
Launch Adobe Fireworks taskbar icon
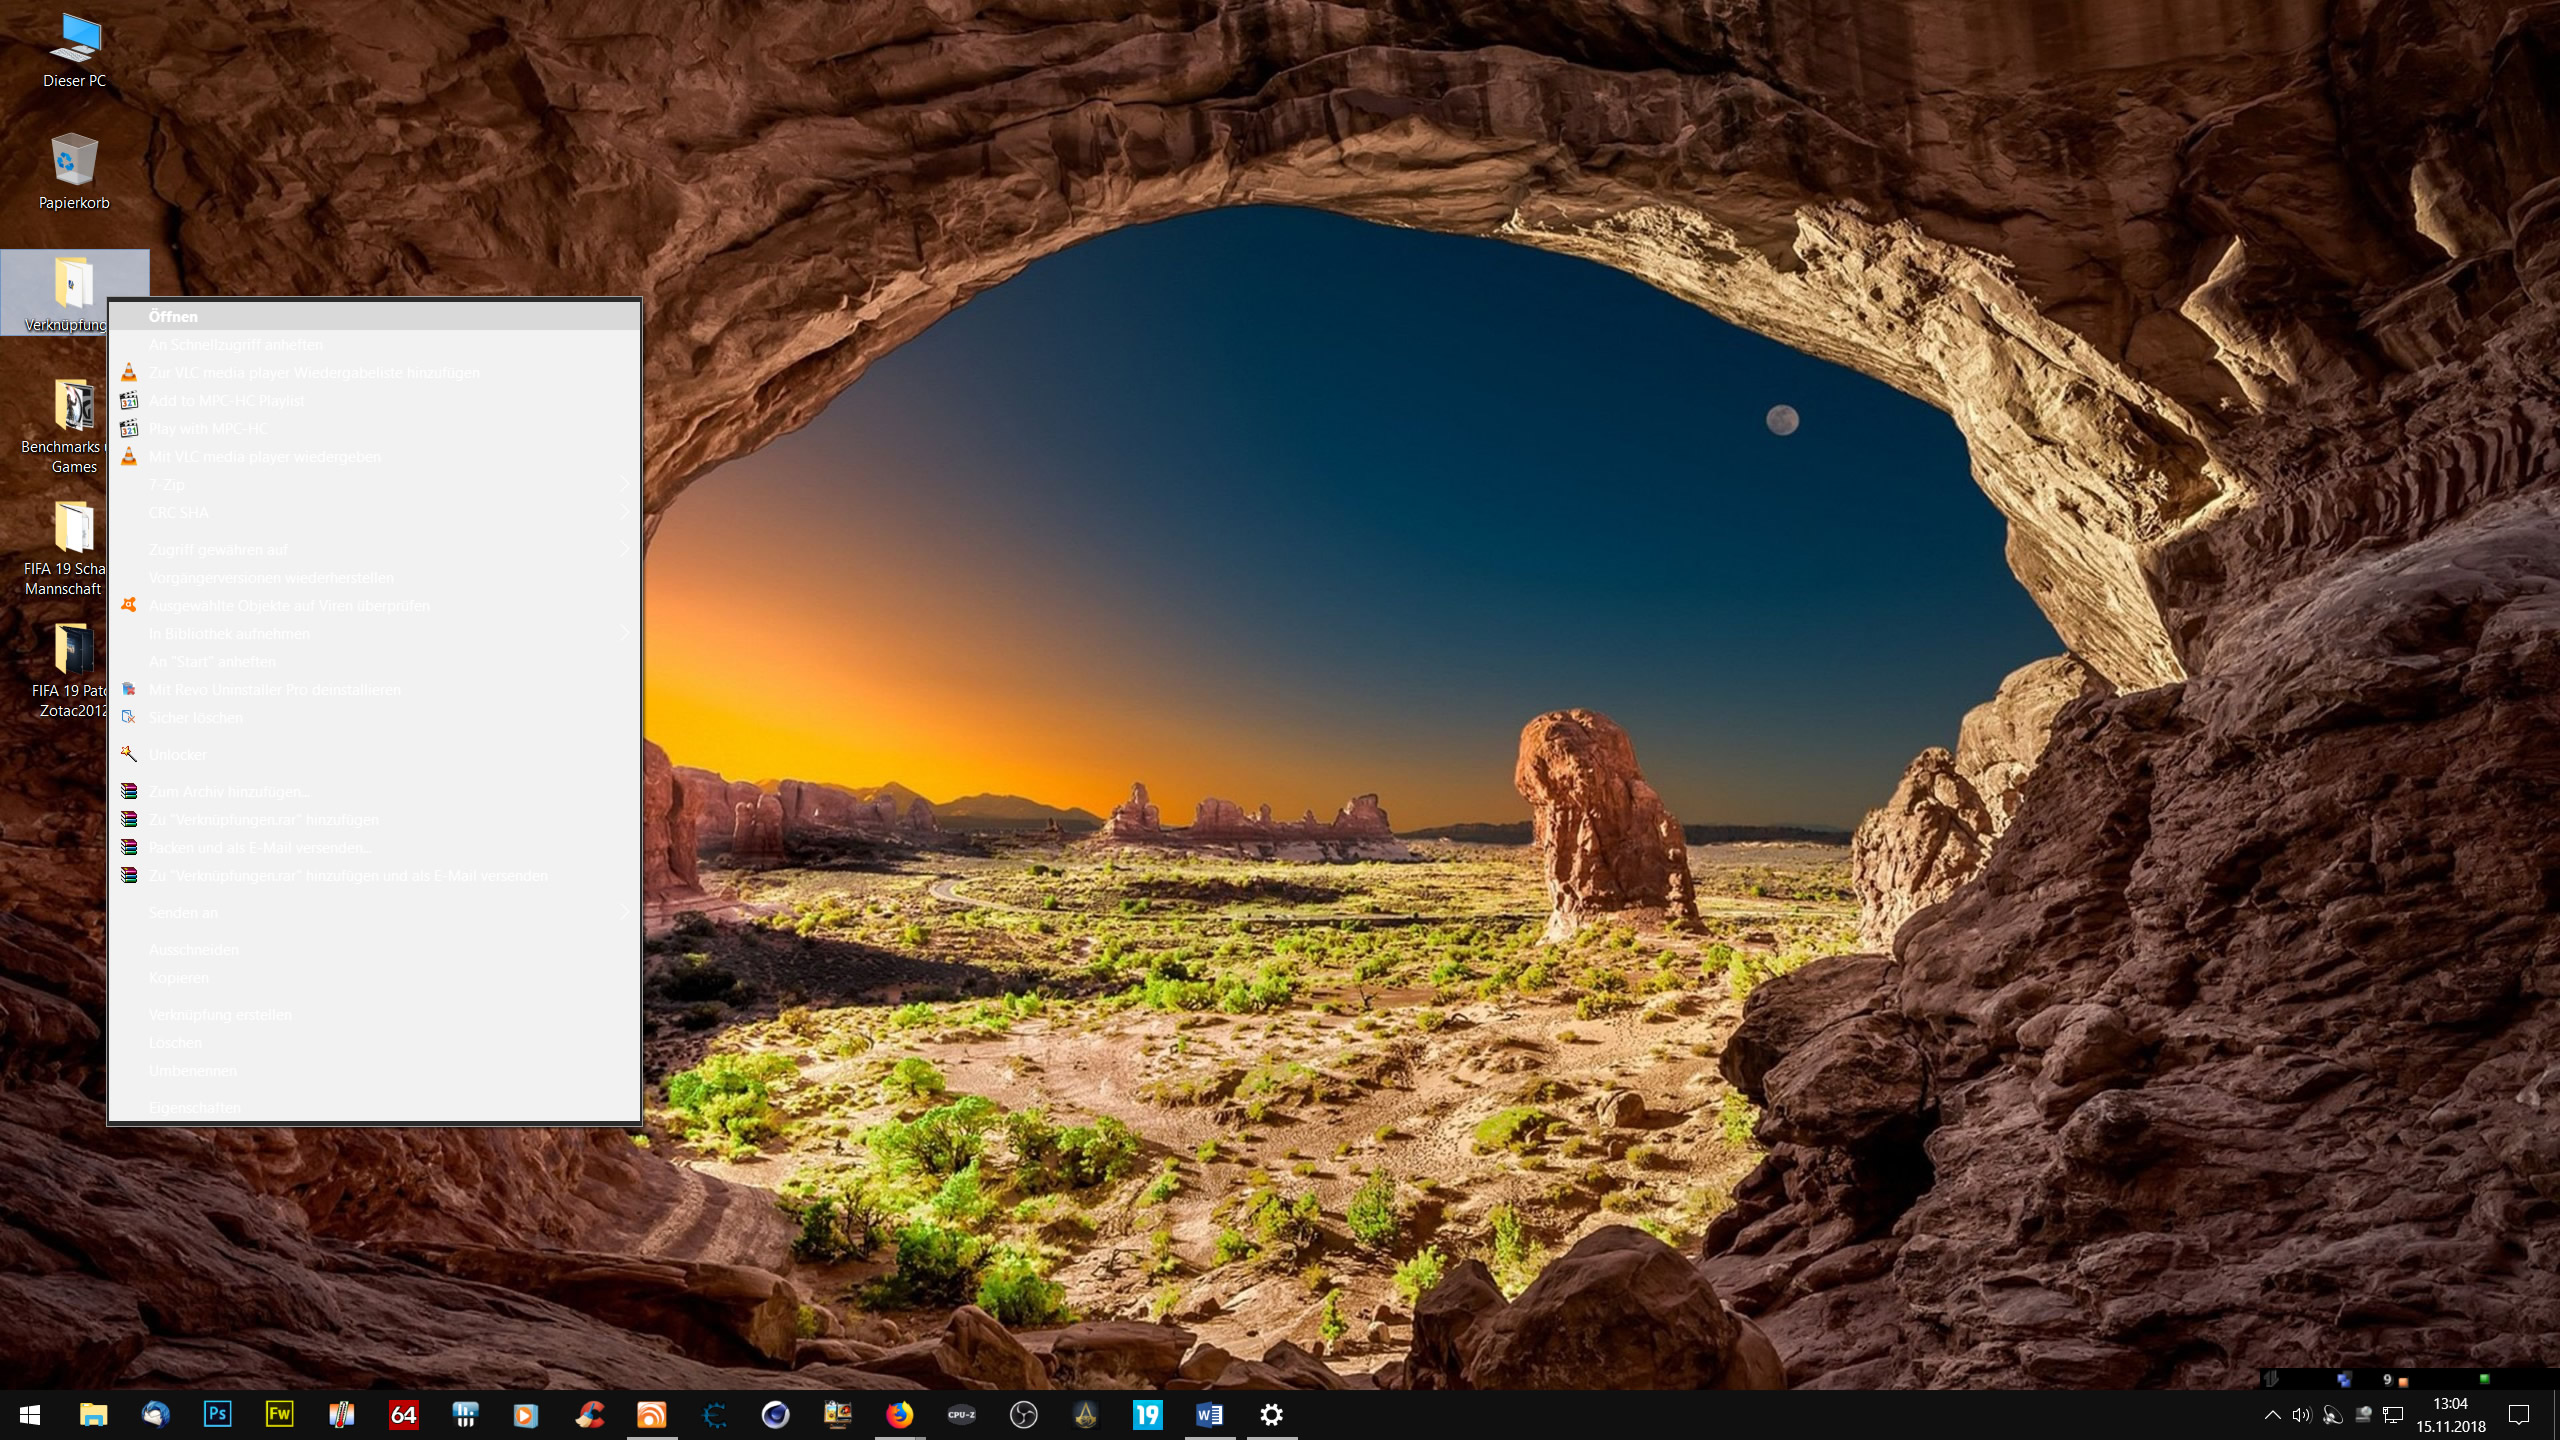(279, 1414)
